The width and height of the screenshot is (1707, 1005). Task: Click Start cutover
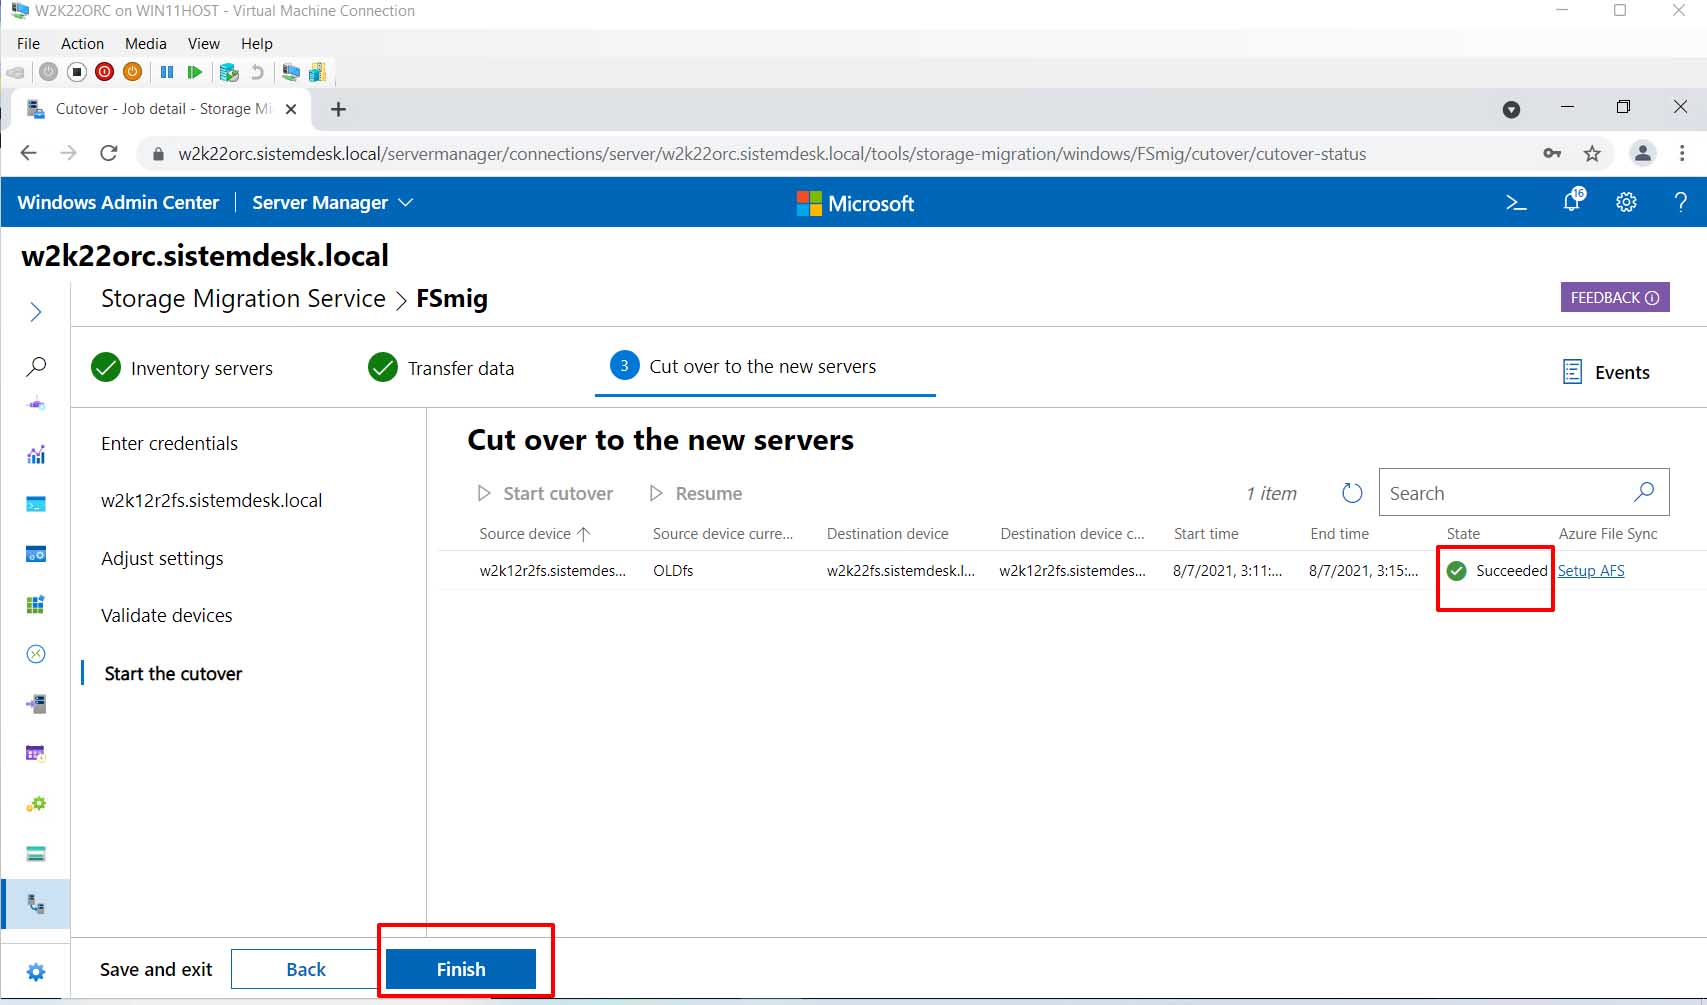click(x=545, y=493)
